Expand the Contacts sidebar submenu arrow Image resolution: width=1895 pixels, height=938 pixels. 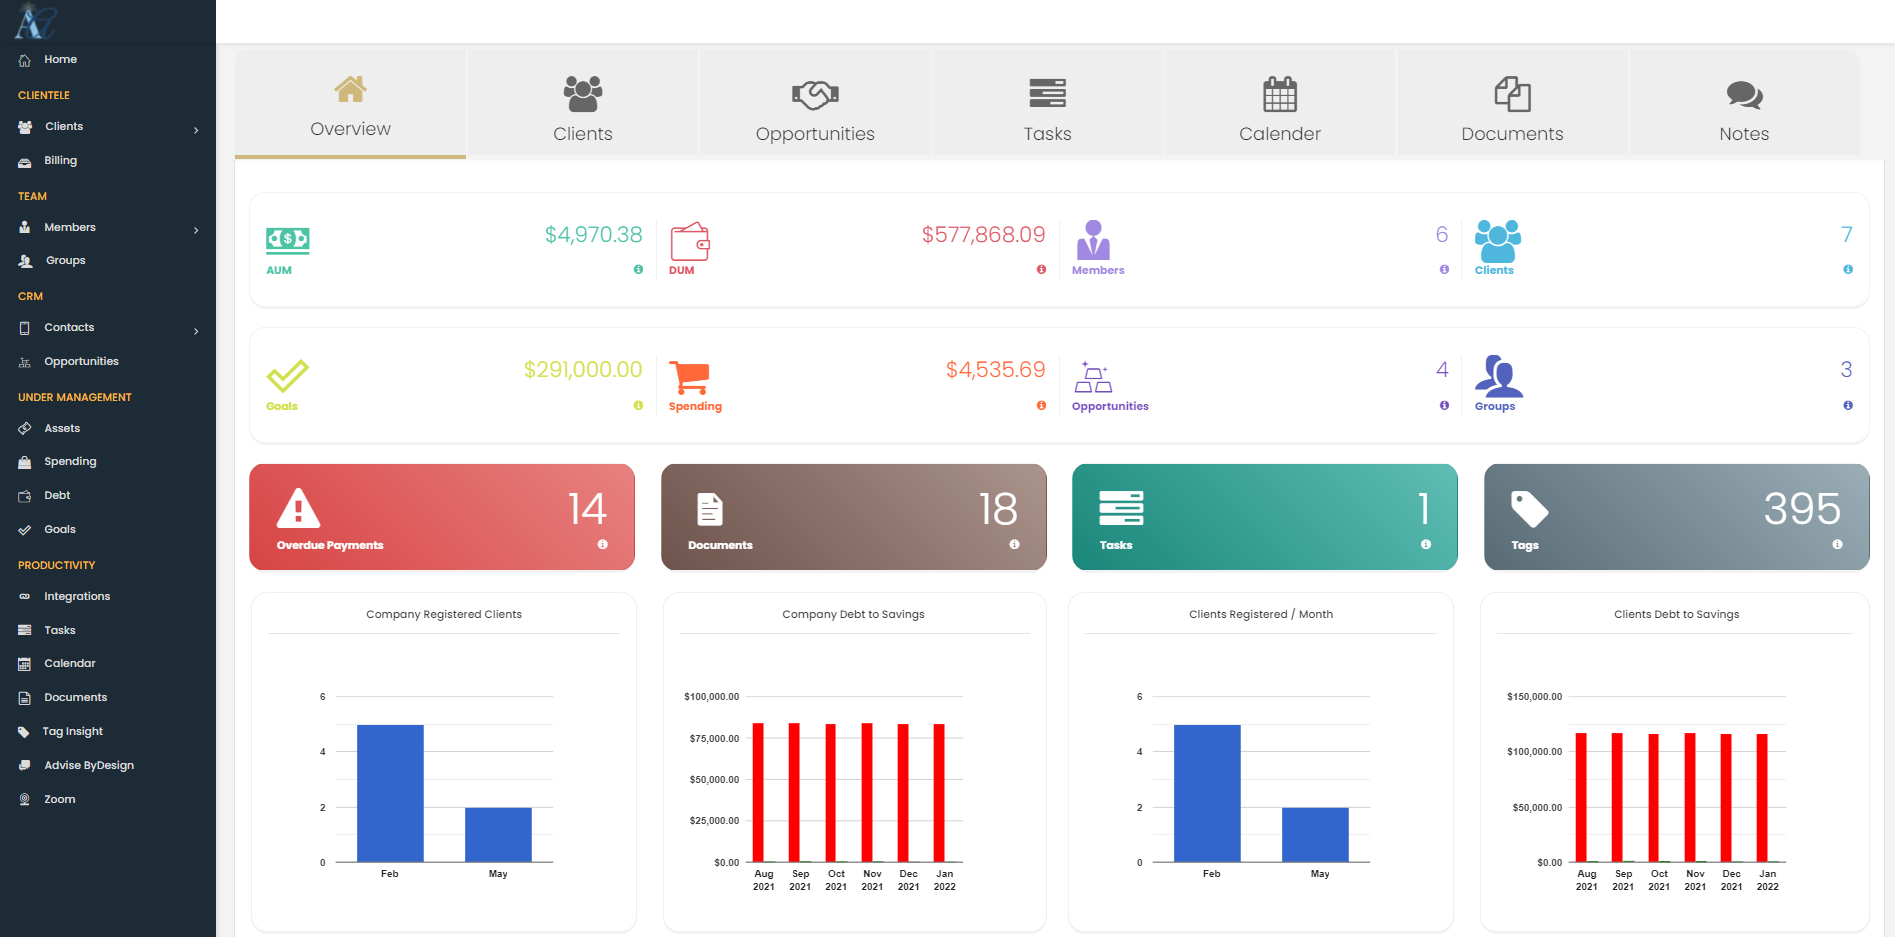point(196,331)
